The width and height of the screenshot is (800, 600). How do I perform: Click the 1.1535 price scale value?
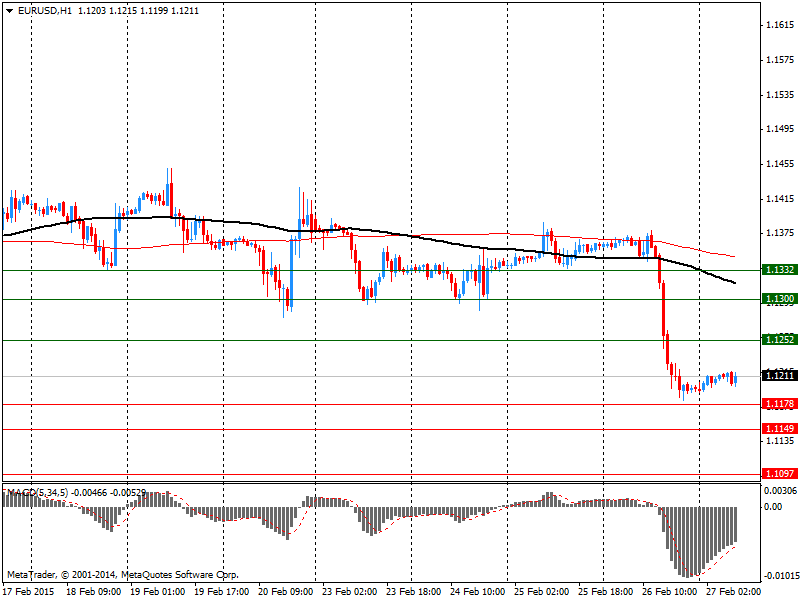point(780,94)
